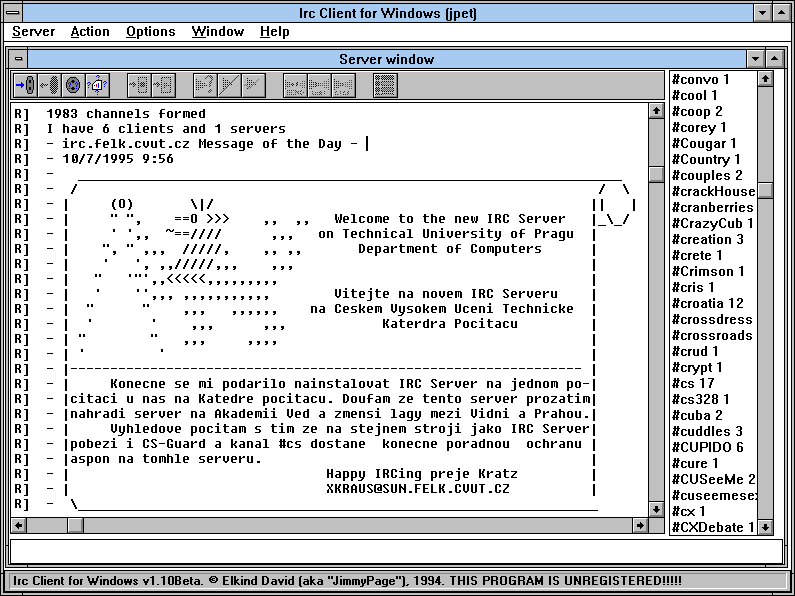Click the house icon with question marks
Image resolution: width=795 pixels, height=596 pixels.
[97, 85]
